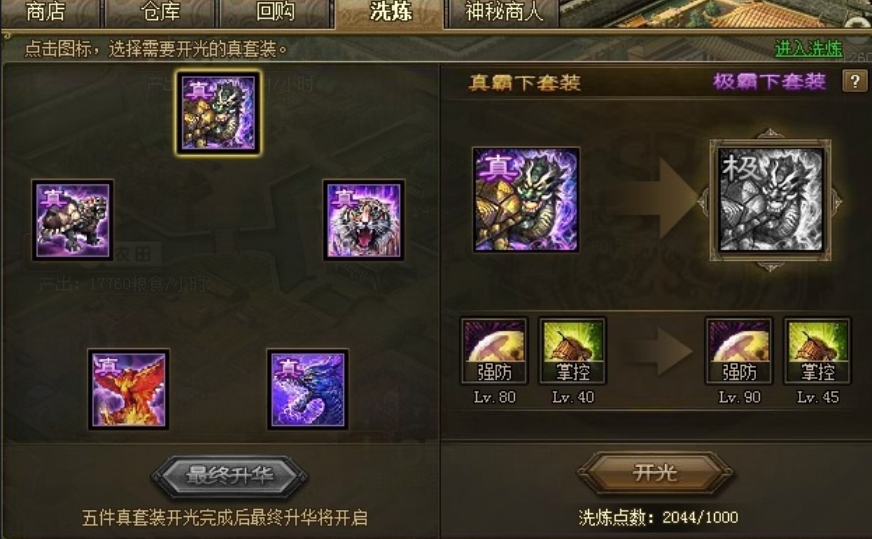Click the 最终升华 button
The width and height of the screenshot is (872, 539).
[x=230, y=476]
